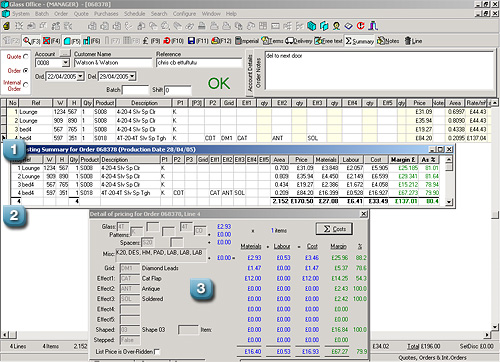The width and height of the screenshot is (500, 362).
Task: Click the Glass Office cube icon beside System menu
Action: tap(6, 14)
